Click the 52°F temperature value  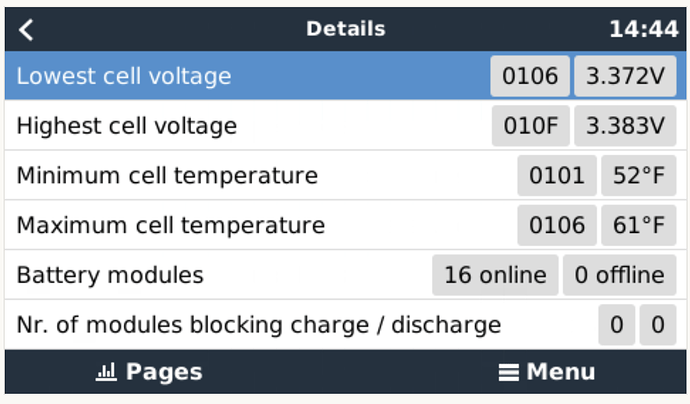pos(639,176)
